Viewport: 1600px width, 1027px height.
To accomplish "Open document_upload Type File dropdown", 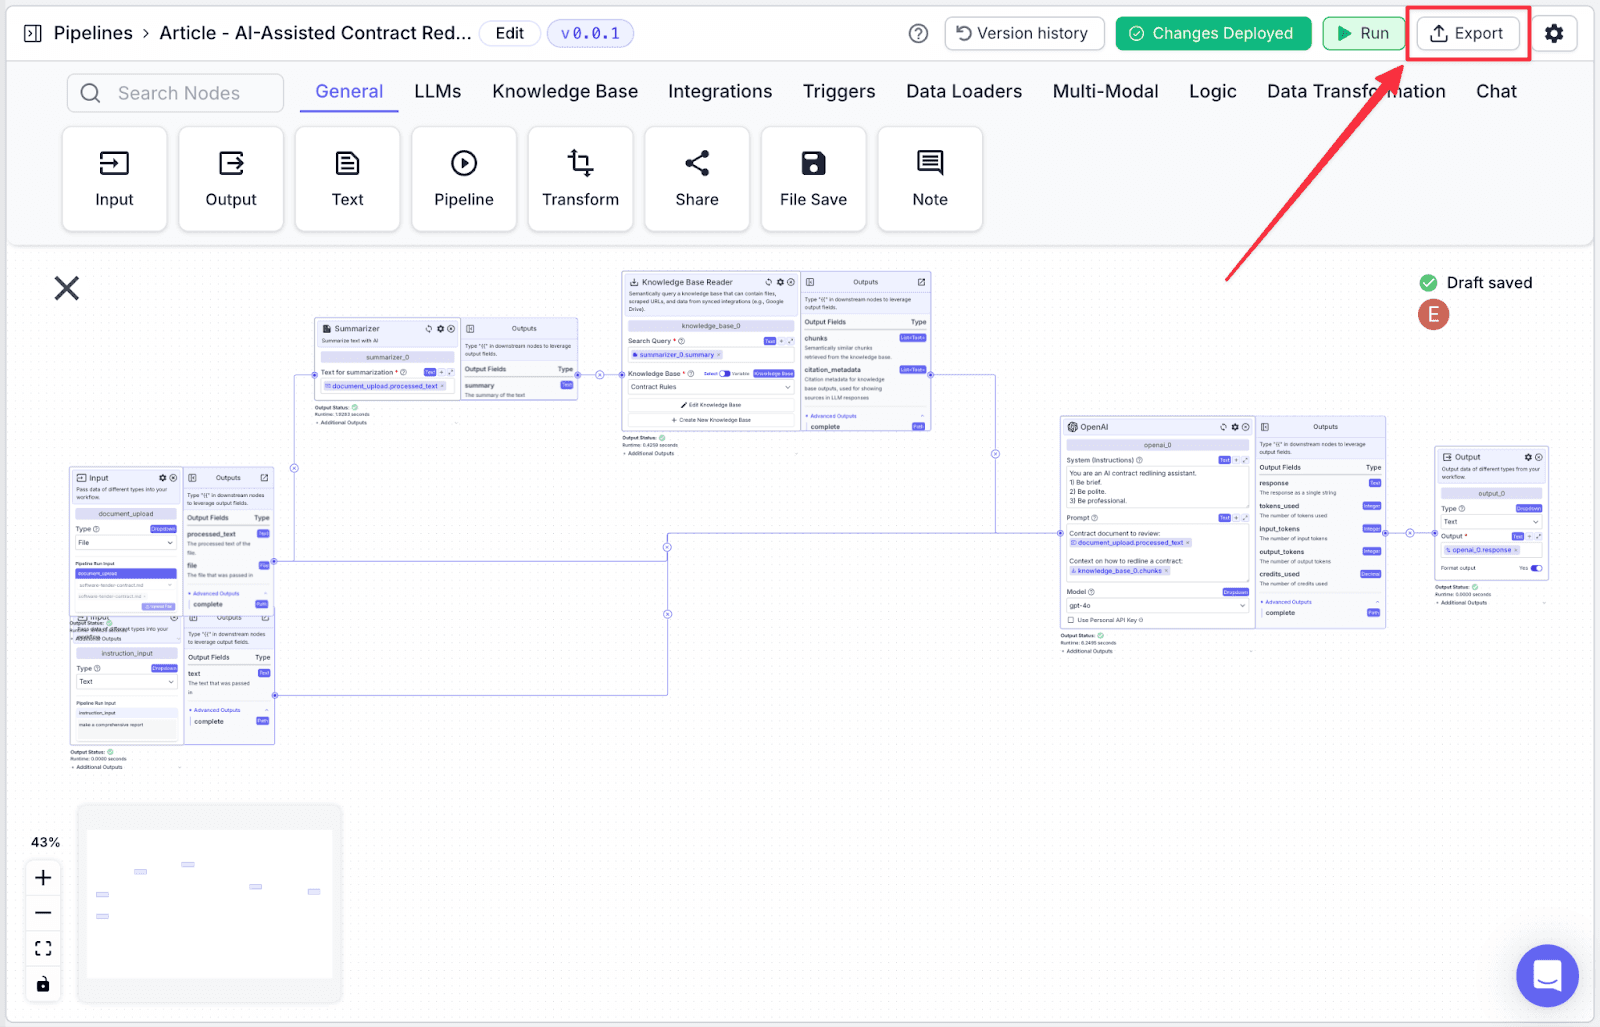I will 126,543.
